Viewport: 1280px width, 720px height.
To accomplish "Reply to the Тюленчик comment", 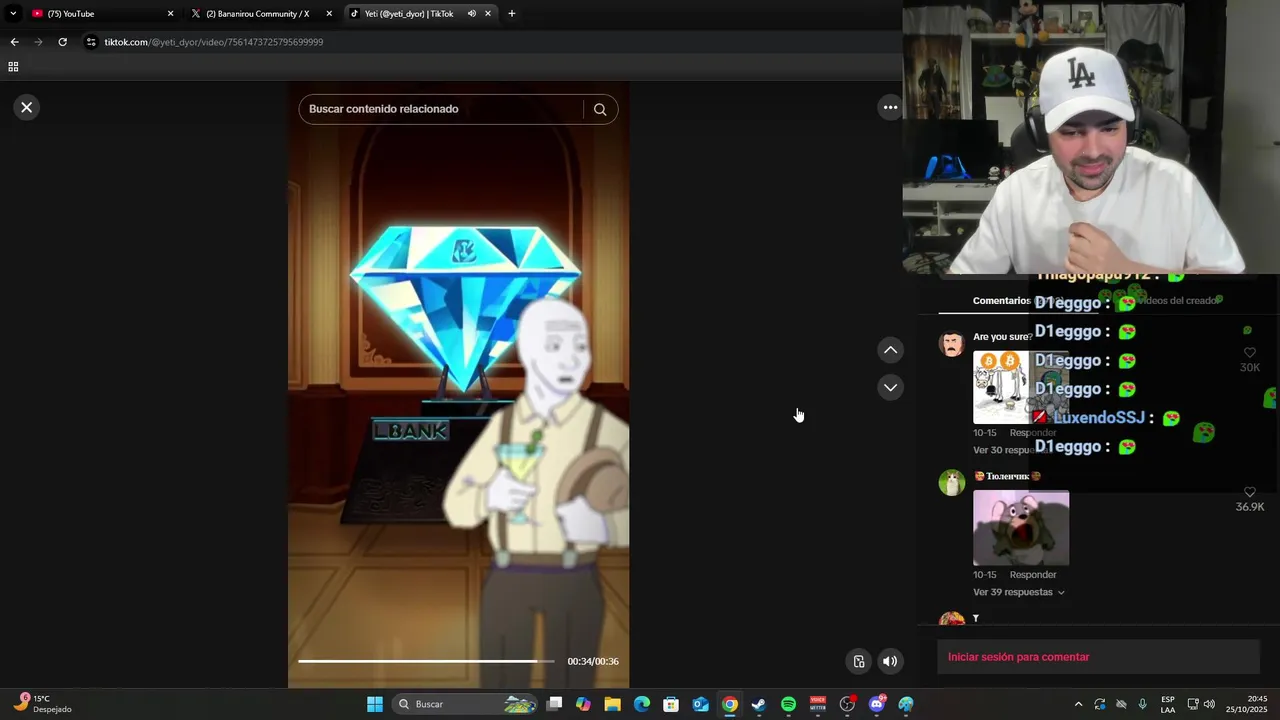I will click(1033, 575).
